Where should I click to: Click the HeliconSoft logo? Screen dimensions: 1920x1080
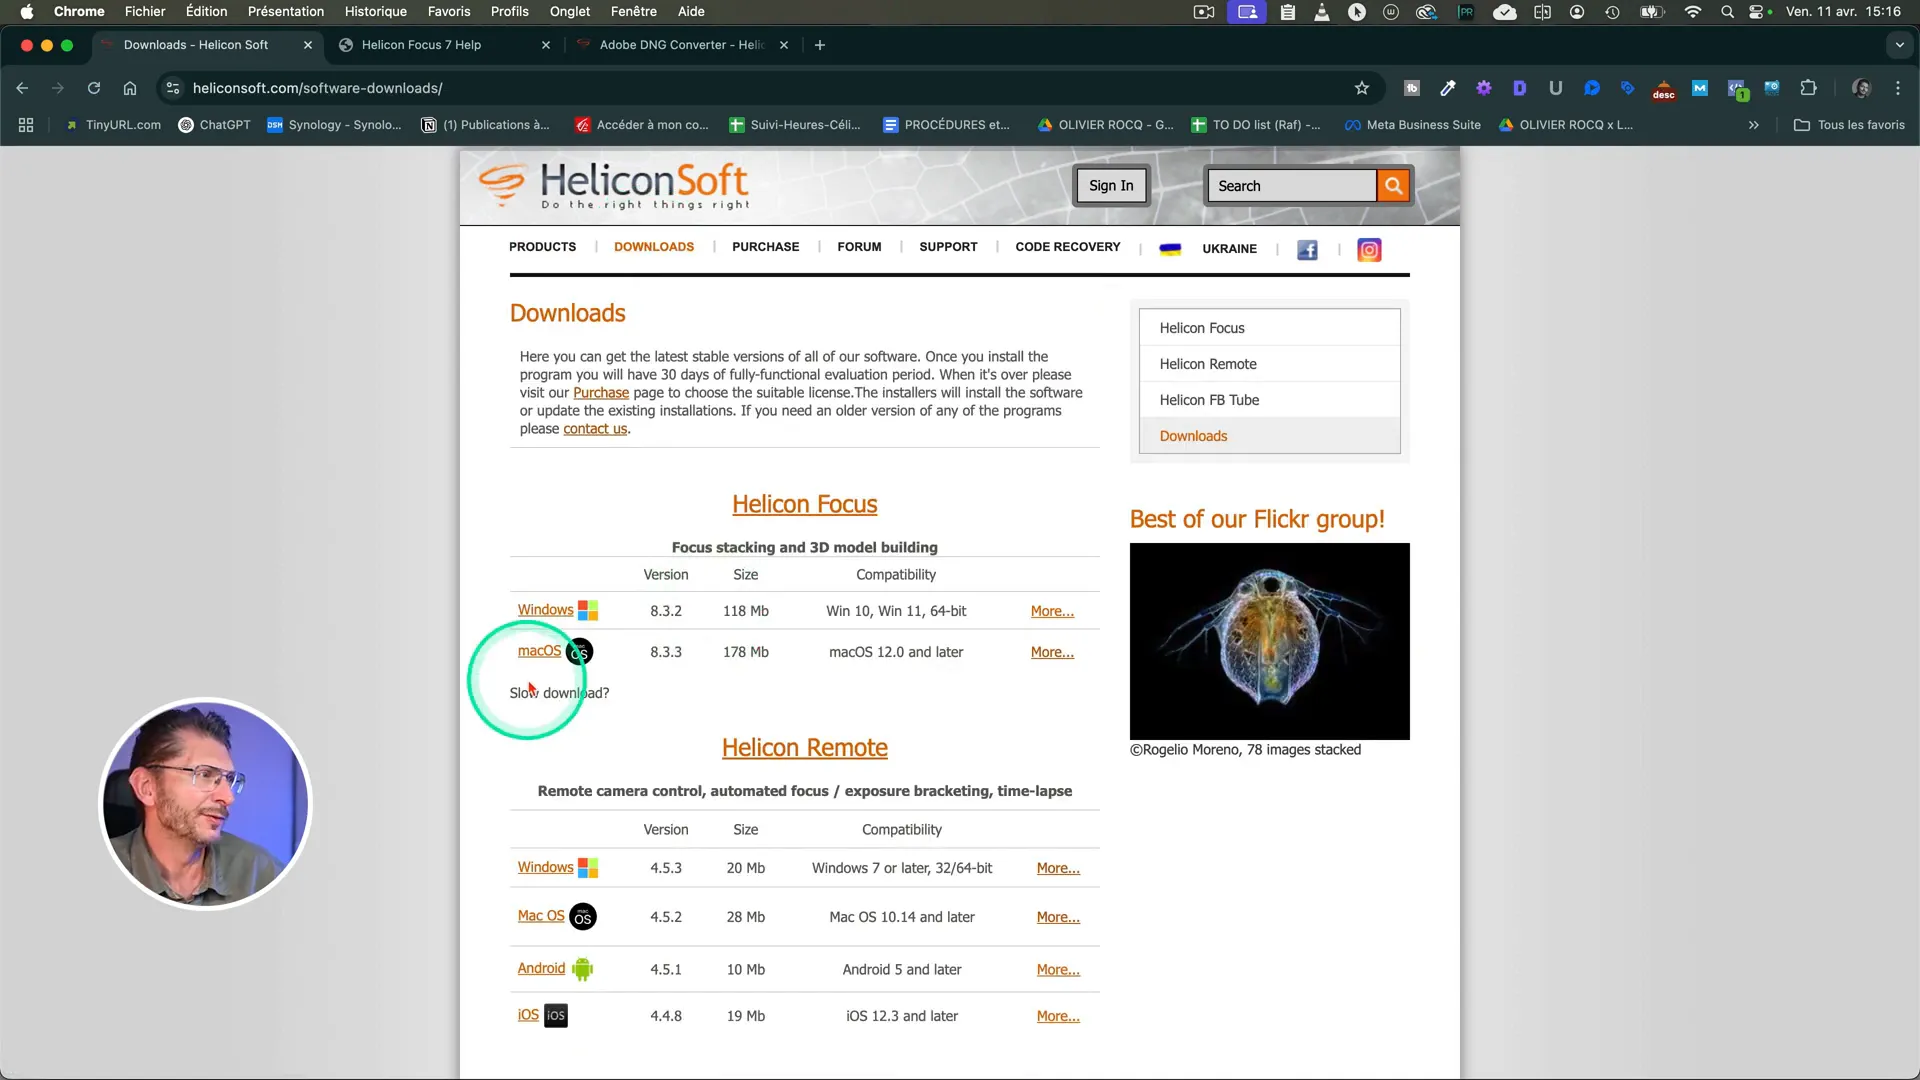click(613, 185)
